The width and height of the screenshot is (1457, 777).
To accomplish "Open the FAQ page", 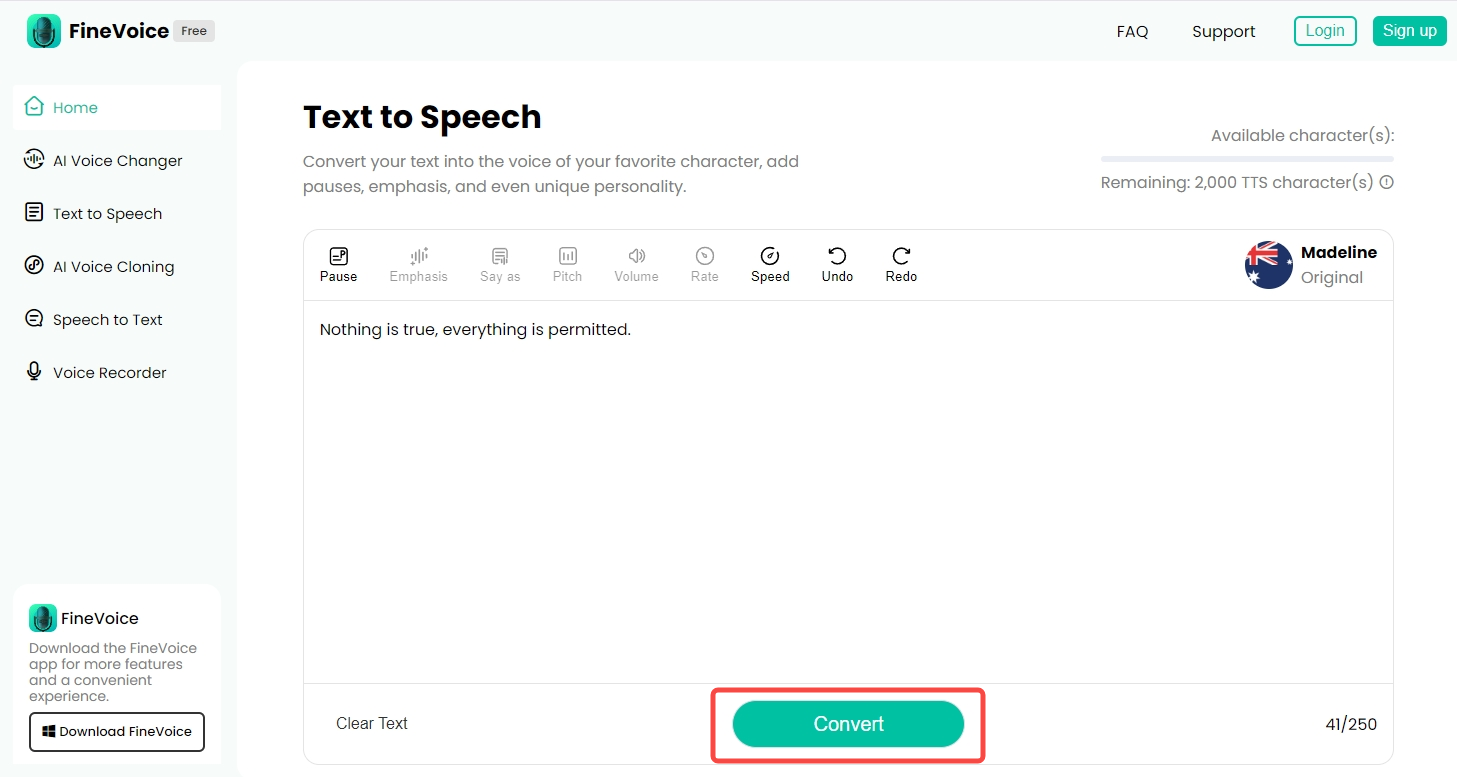I will [x=1132, y=31].
